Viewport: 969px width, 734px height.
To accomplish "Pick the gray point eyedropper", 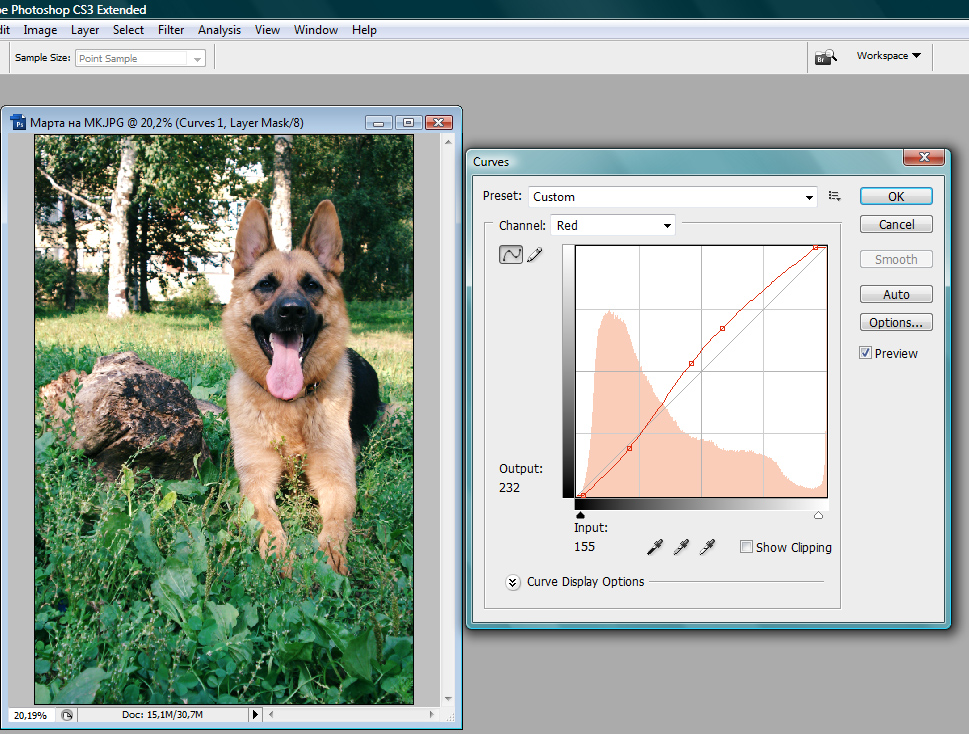I will 681,547.
